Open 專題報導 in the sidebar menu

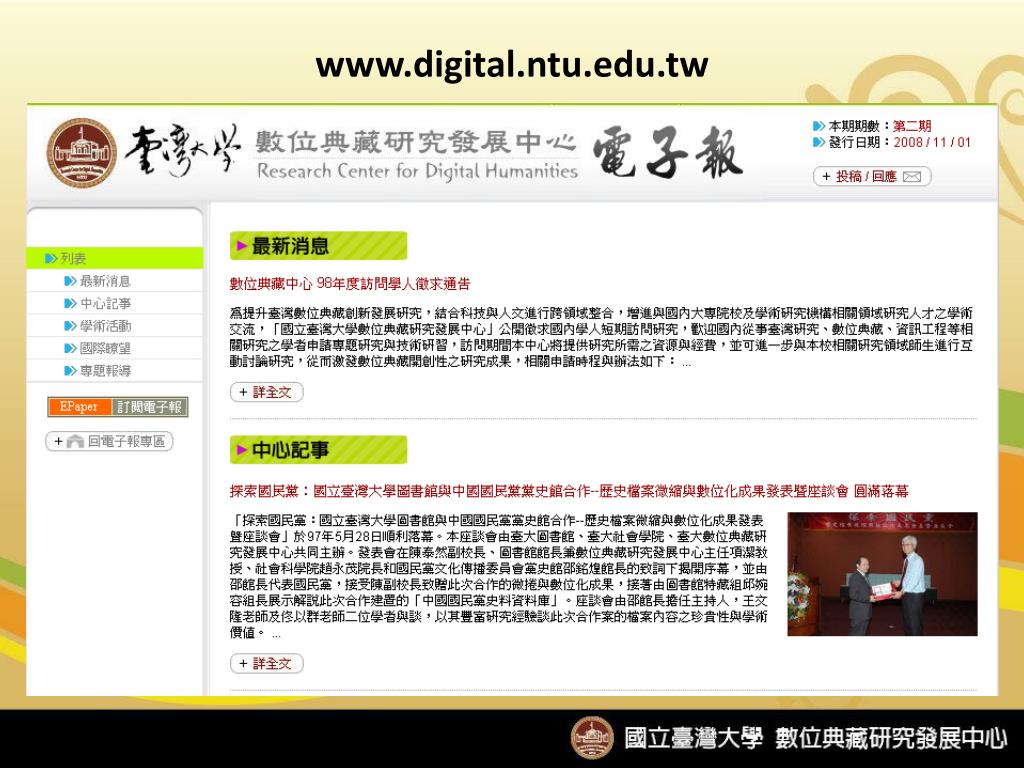tap(105, 370)
